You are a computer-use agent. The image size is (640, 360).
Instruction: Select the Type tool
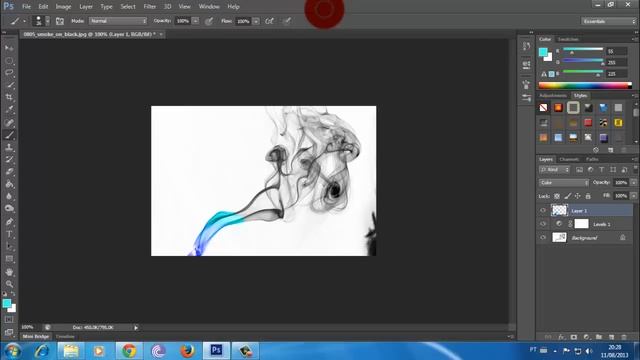9,234
